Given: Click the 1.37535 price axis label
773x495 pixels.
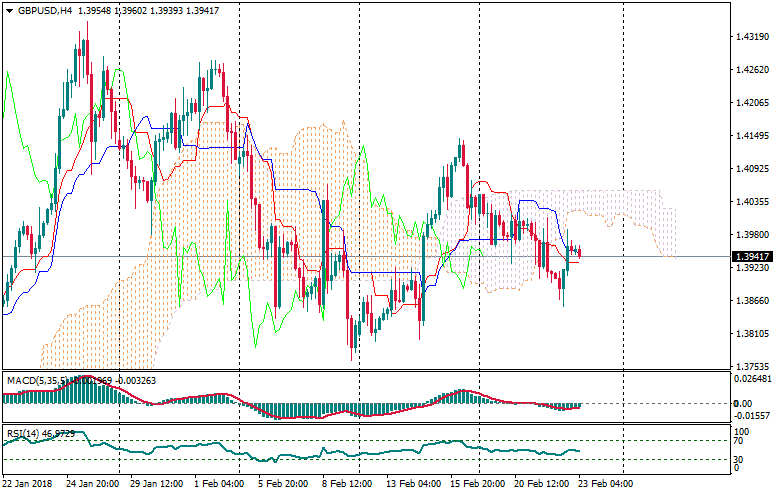Looking at the screenshot, I should point(750,367).
